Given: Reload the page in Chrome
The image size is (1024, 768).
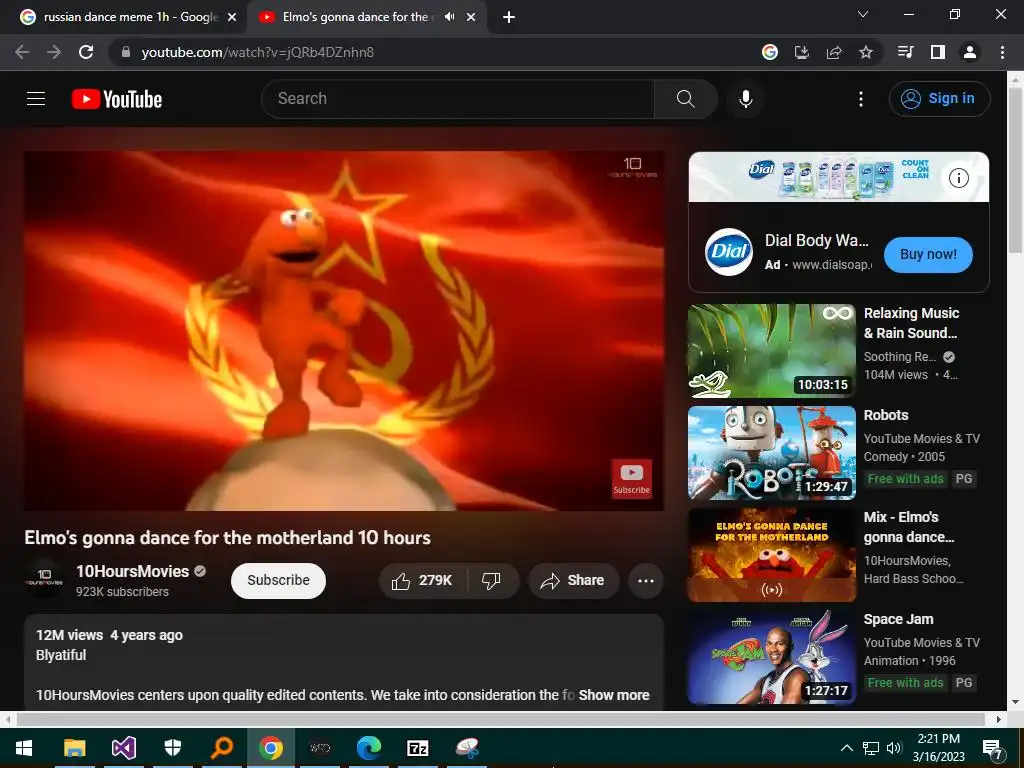Looking at the screenshot, I should tap(86, 52).
